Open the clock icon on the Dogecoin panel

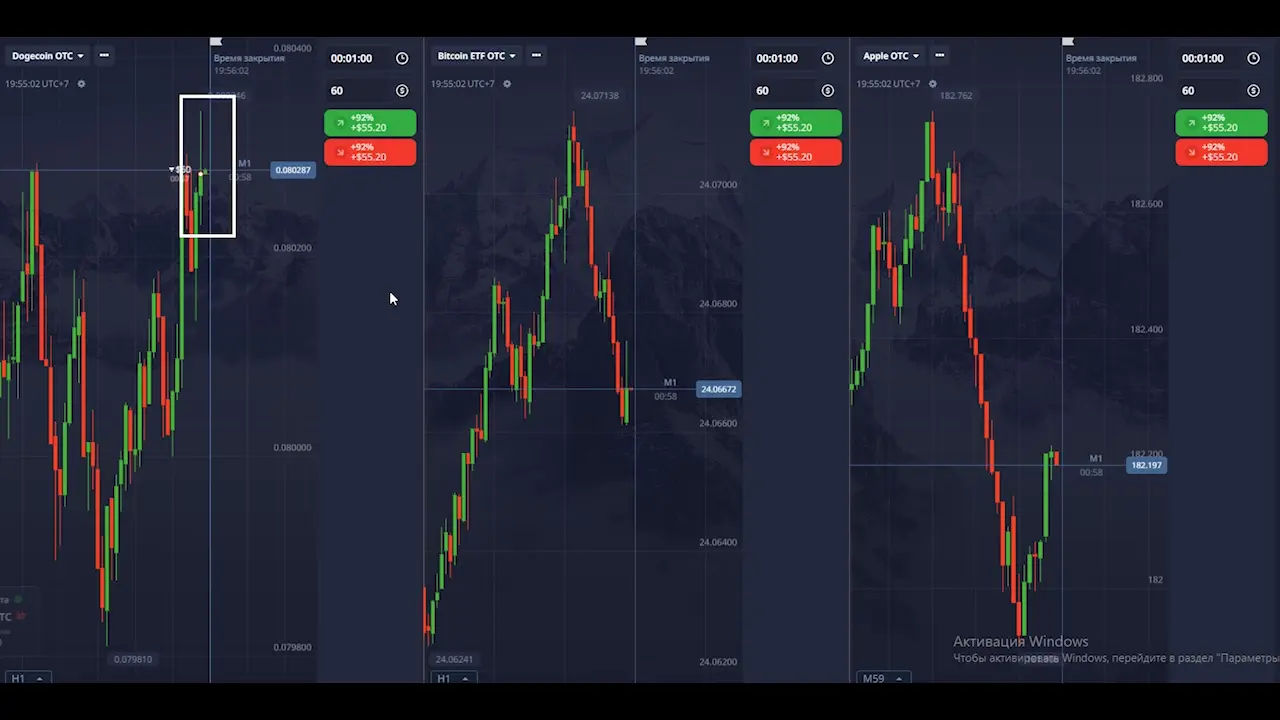tap(402, 58)
